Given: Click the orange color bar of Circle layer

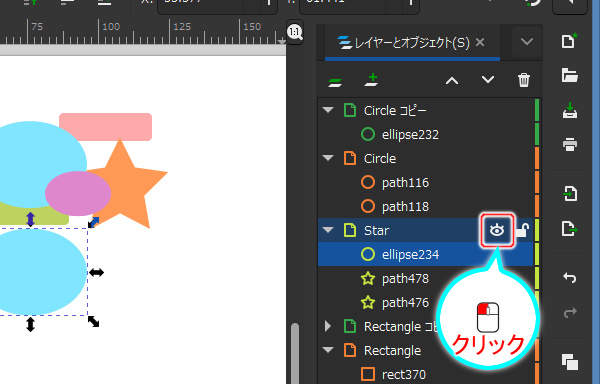Looking at the screenshot, I should 537,158.
